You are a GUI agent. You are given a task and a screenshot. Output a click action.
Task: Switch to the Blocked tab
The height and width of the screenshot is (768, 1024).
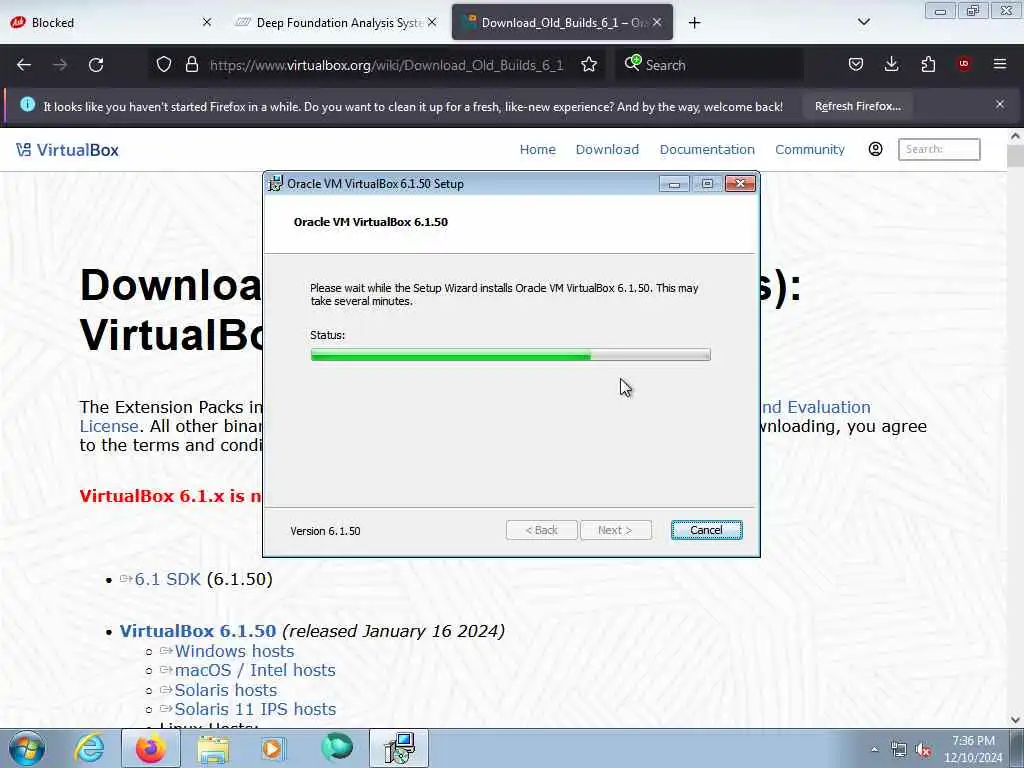point(111,22)
